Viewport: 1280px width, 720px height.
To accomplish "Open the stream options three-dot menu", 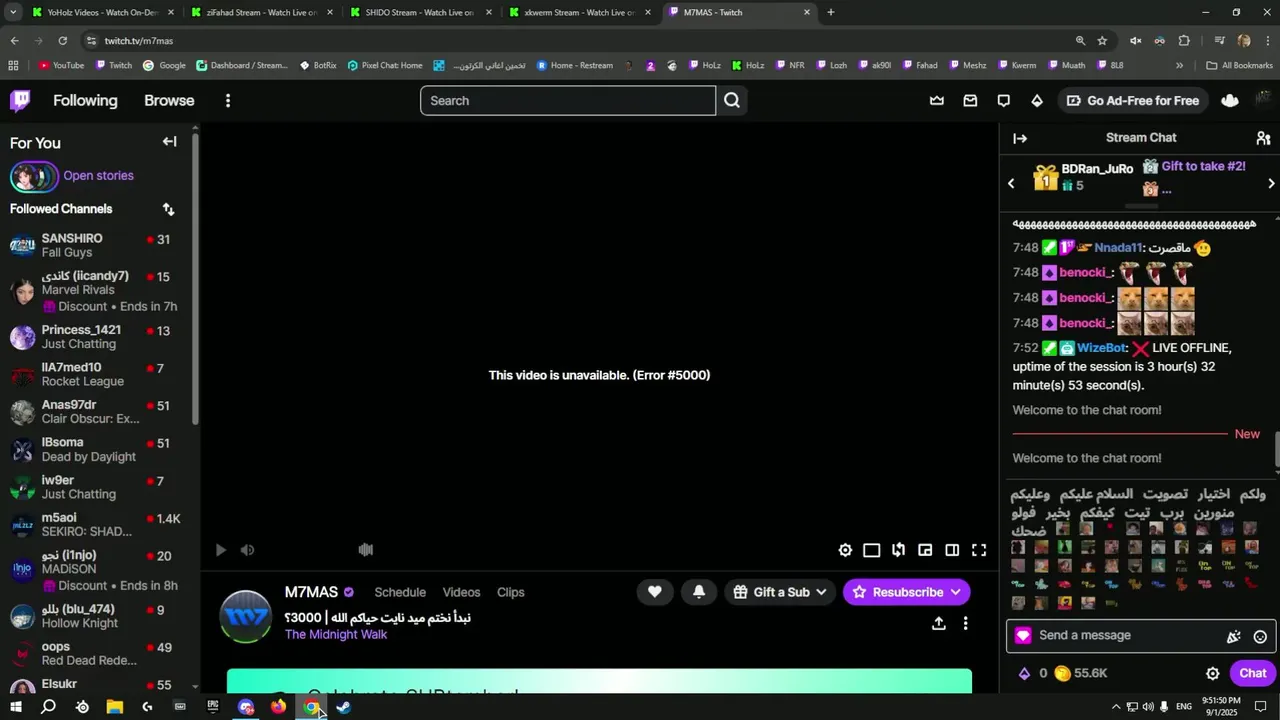I will [965, 623].
